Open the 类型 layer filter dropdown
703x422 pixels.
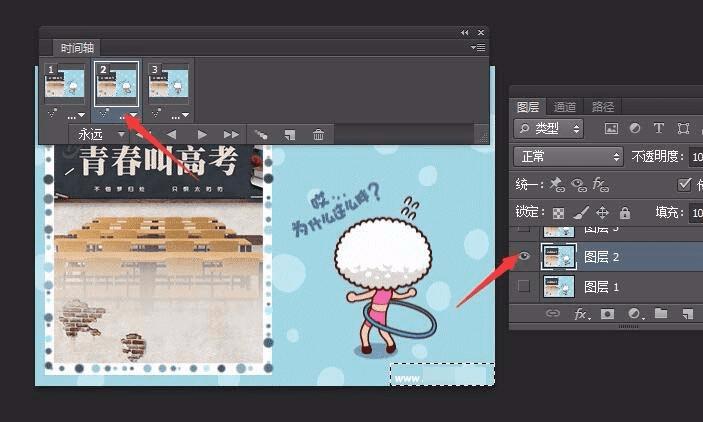pos(548,129)
